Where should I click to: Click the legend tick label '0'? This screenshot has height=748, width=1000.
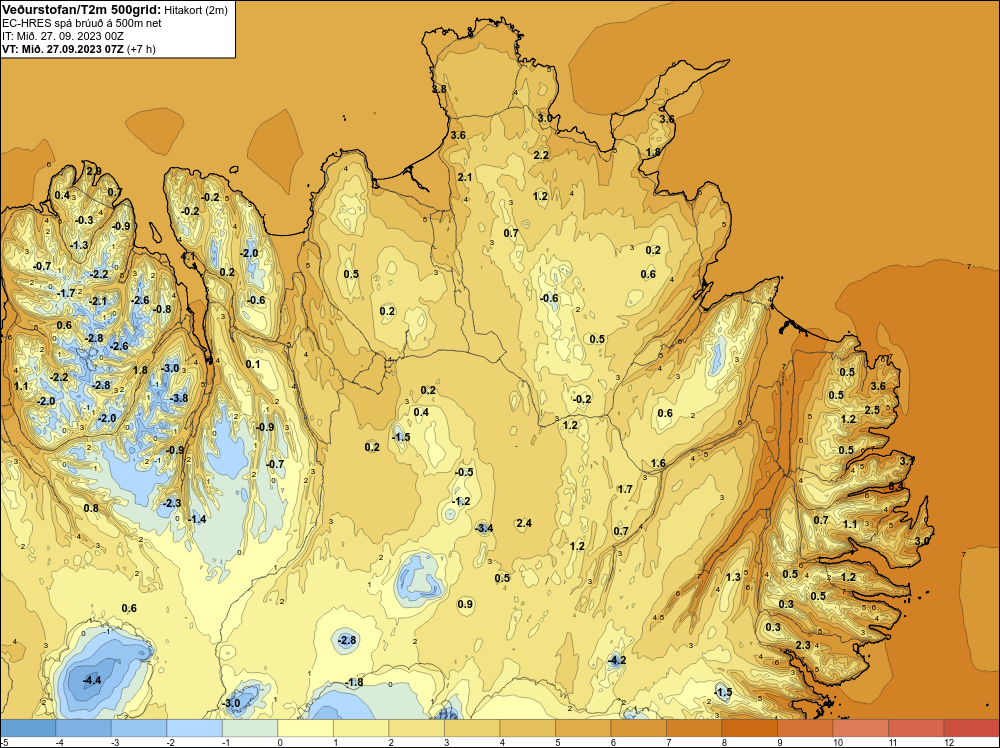pyautogui.click(x=280, y=742)
